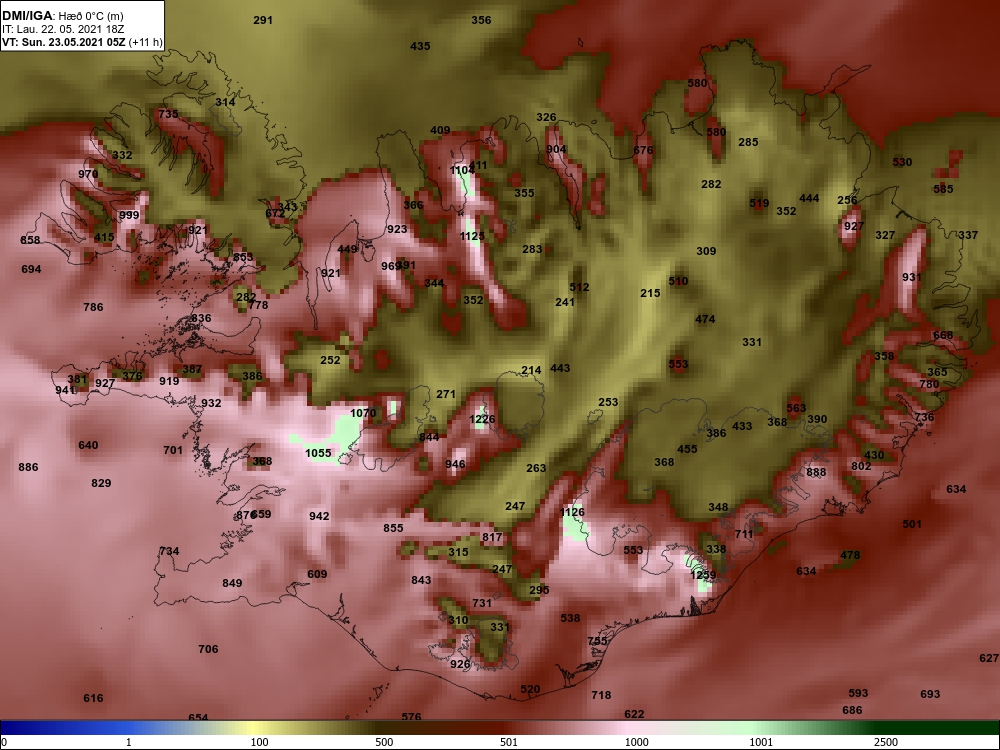Click the map value '263'

[x=536, y=467]
